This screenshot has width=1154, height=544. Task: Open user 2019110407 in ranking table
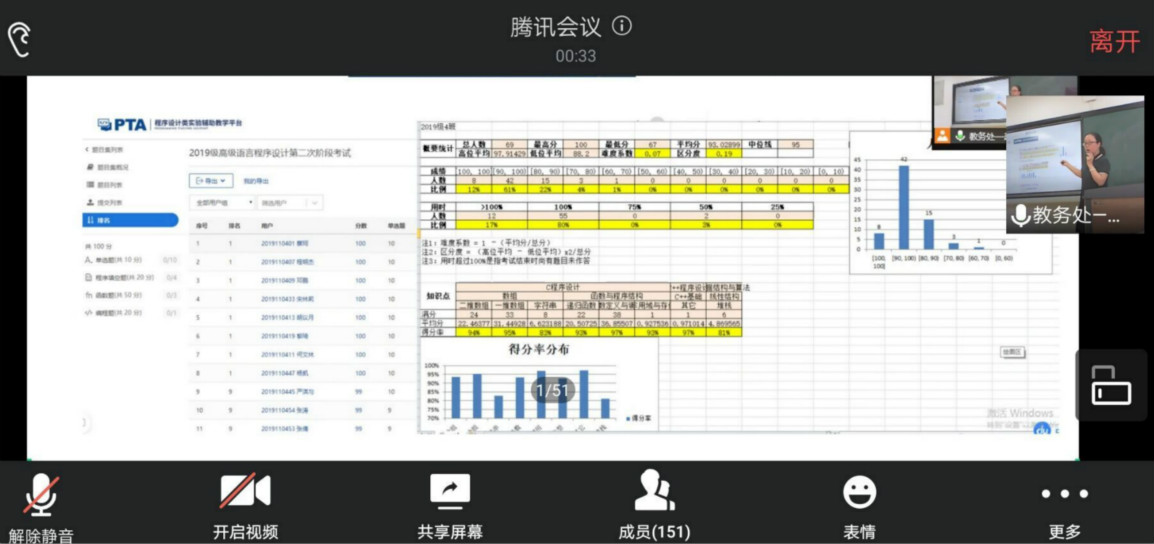286,262
